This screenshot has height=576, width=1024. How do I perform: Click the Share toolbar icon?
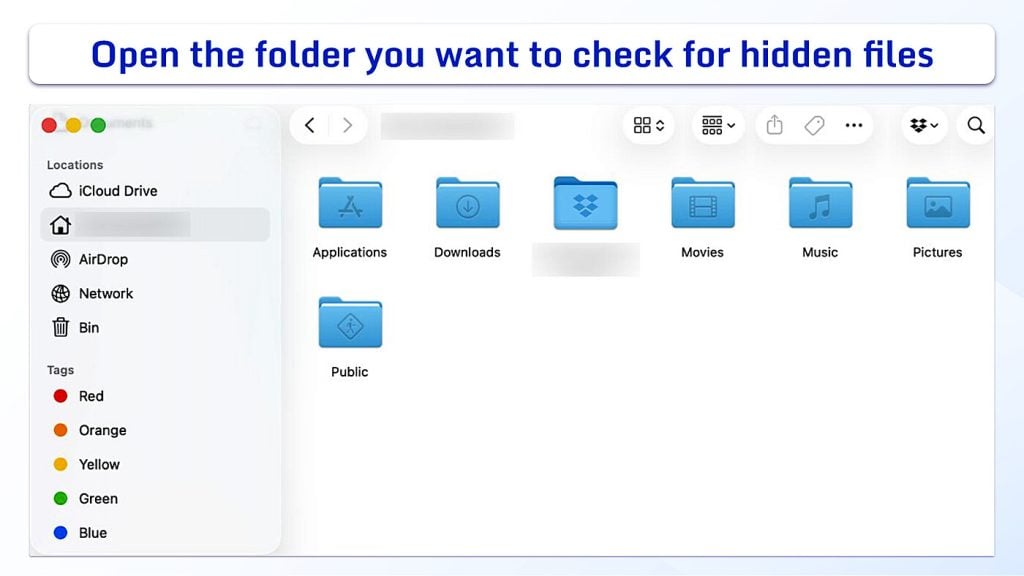coord(775,125)
